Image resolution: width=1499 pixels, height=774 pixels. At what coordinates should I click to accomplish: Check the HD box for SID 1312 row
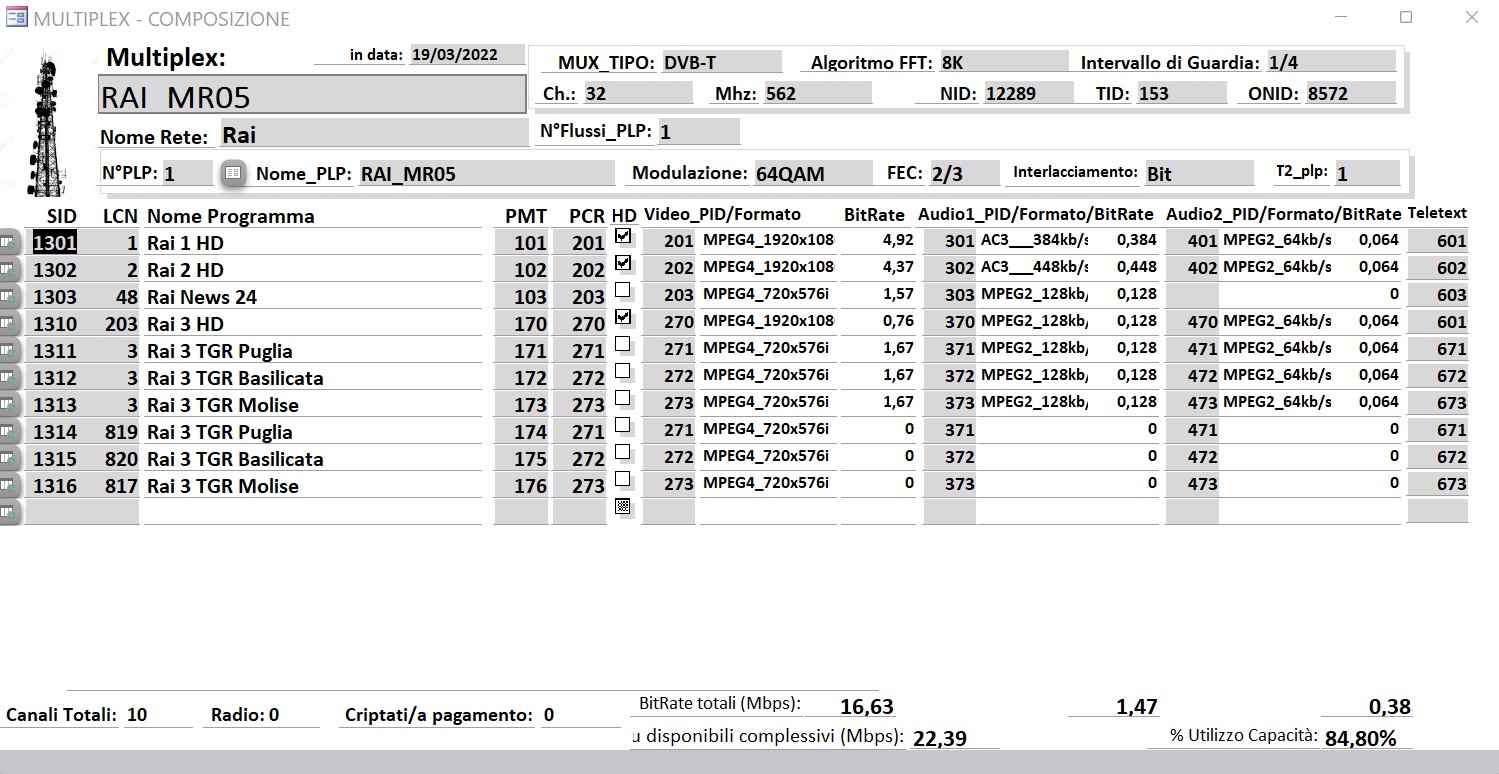point(623,371)
